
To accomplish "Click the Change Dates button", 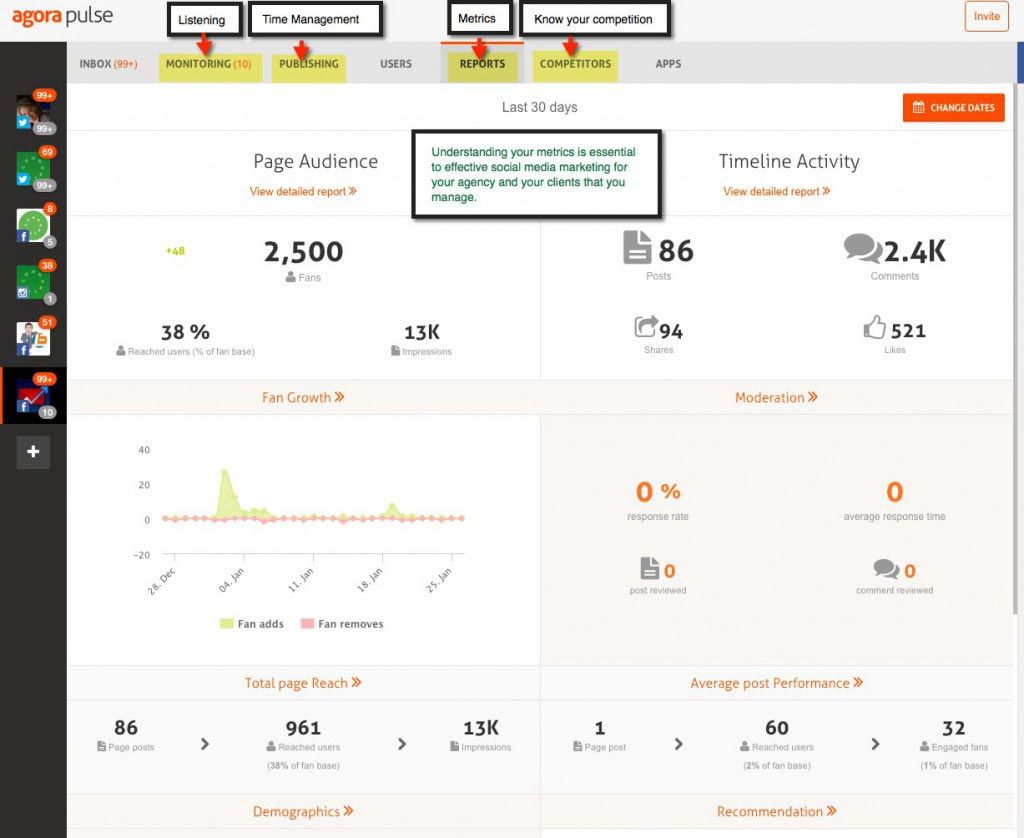I will pyautogui.click(x=953, y=108).
